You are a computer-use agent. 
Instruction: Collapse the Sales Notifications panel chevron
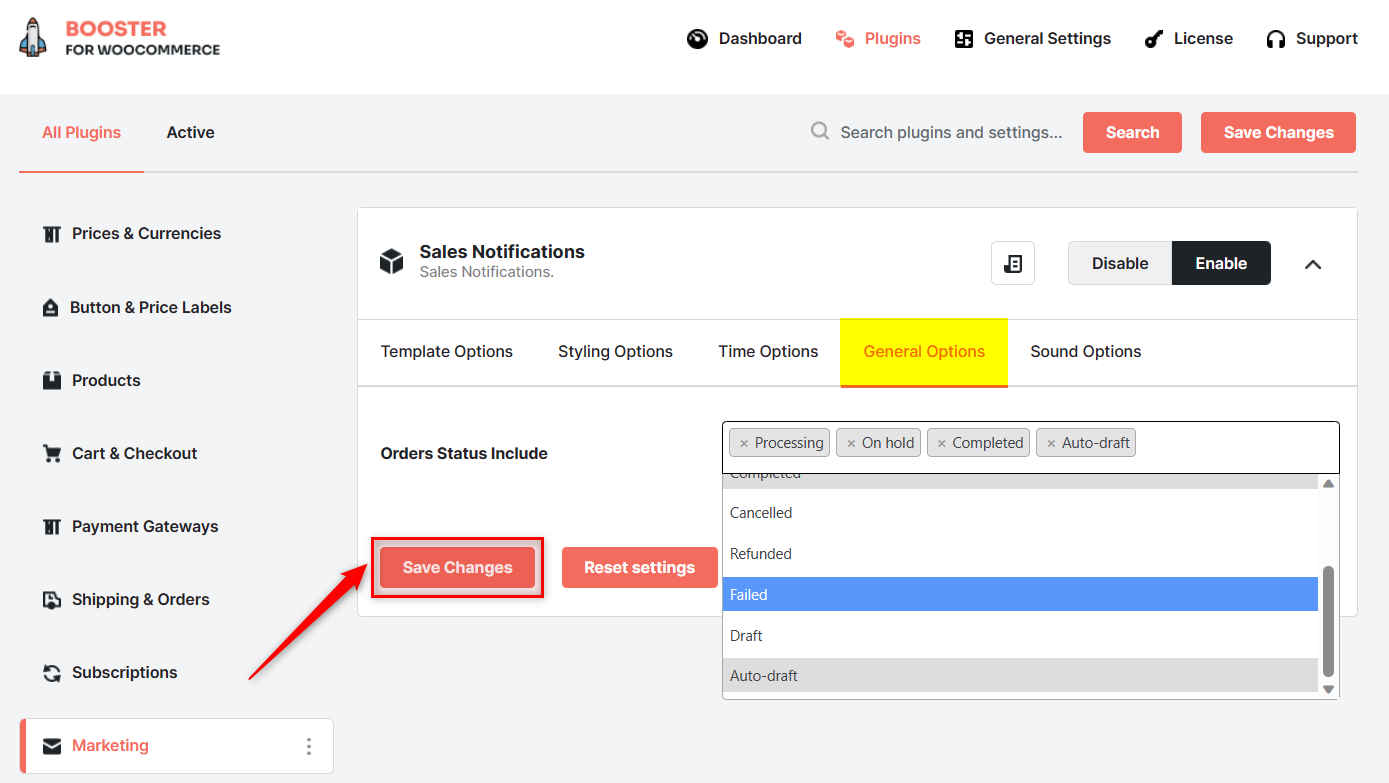click(x=1313, y=263)
